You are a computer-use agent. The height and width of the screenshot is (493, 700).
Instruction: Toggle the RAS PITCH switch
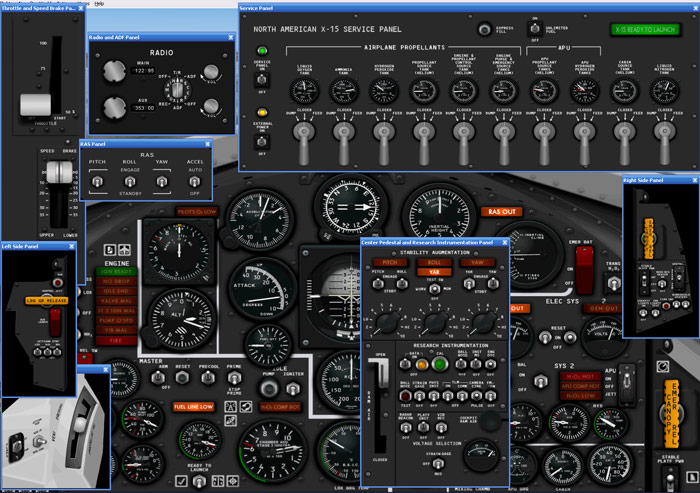point(97,181)
